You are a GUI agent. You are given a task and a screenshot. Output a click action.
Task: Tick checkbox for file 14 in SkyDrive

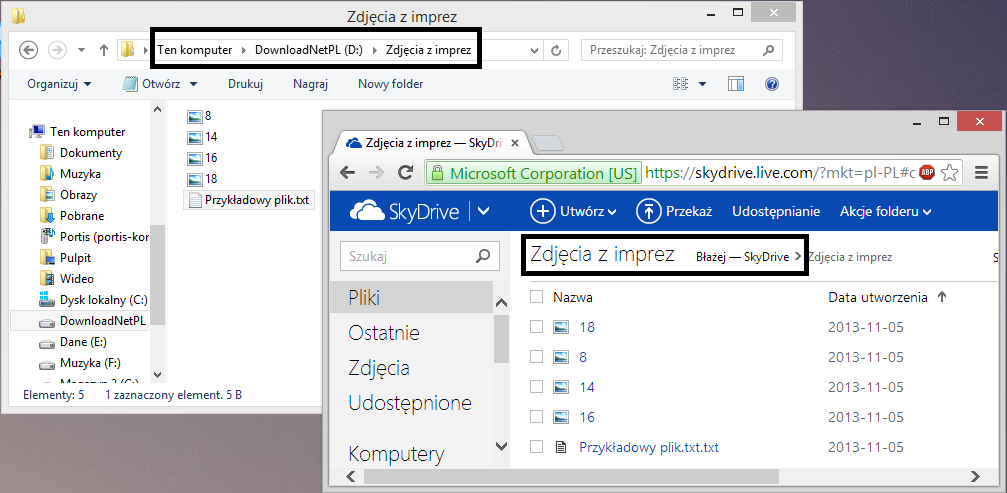pyautogui.click(x=536, y=387)
